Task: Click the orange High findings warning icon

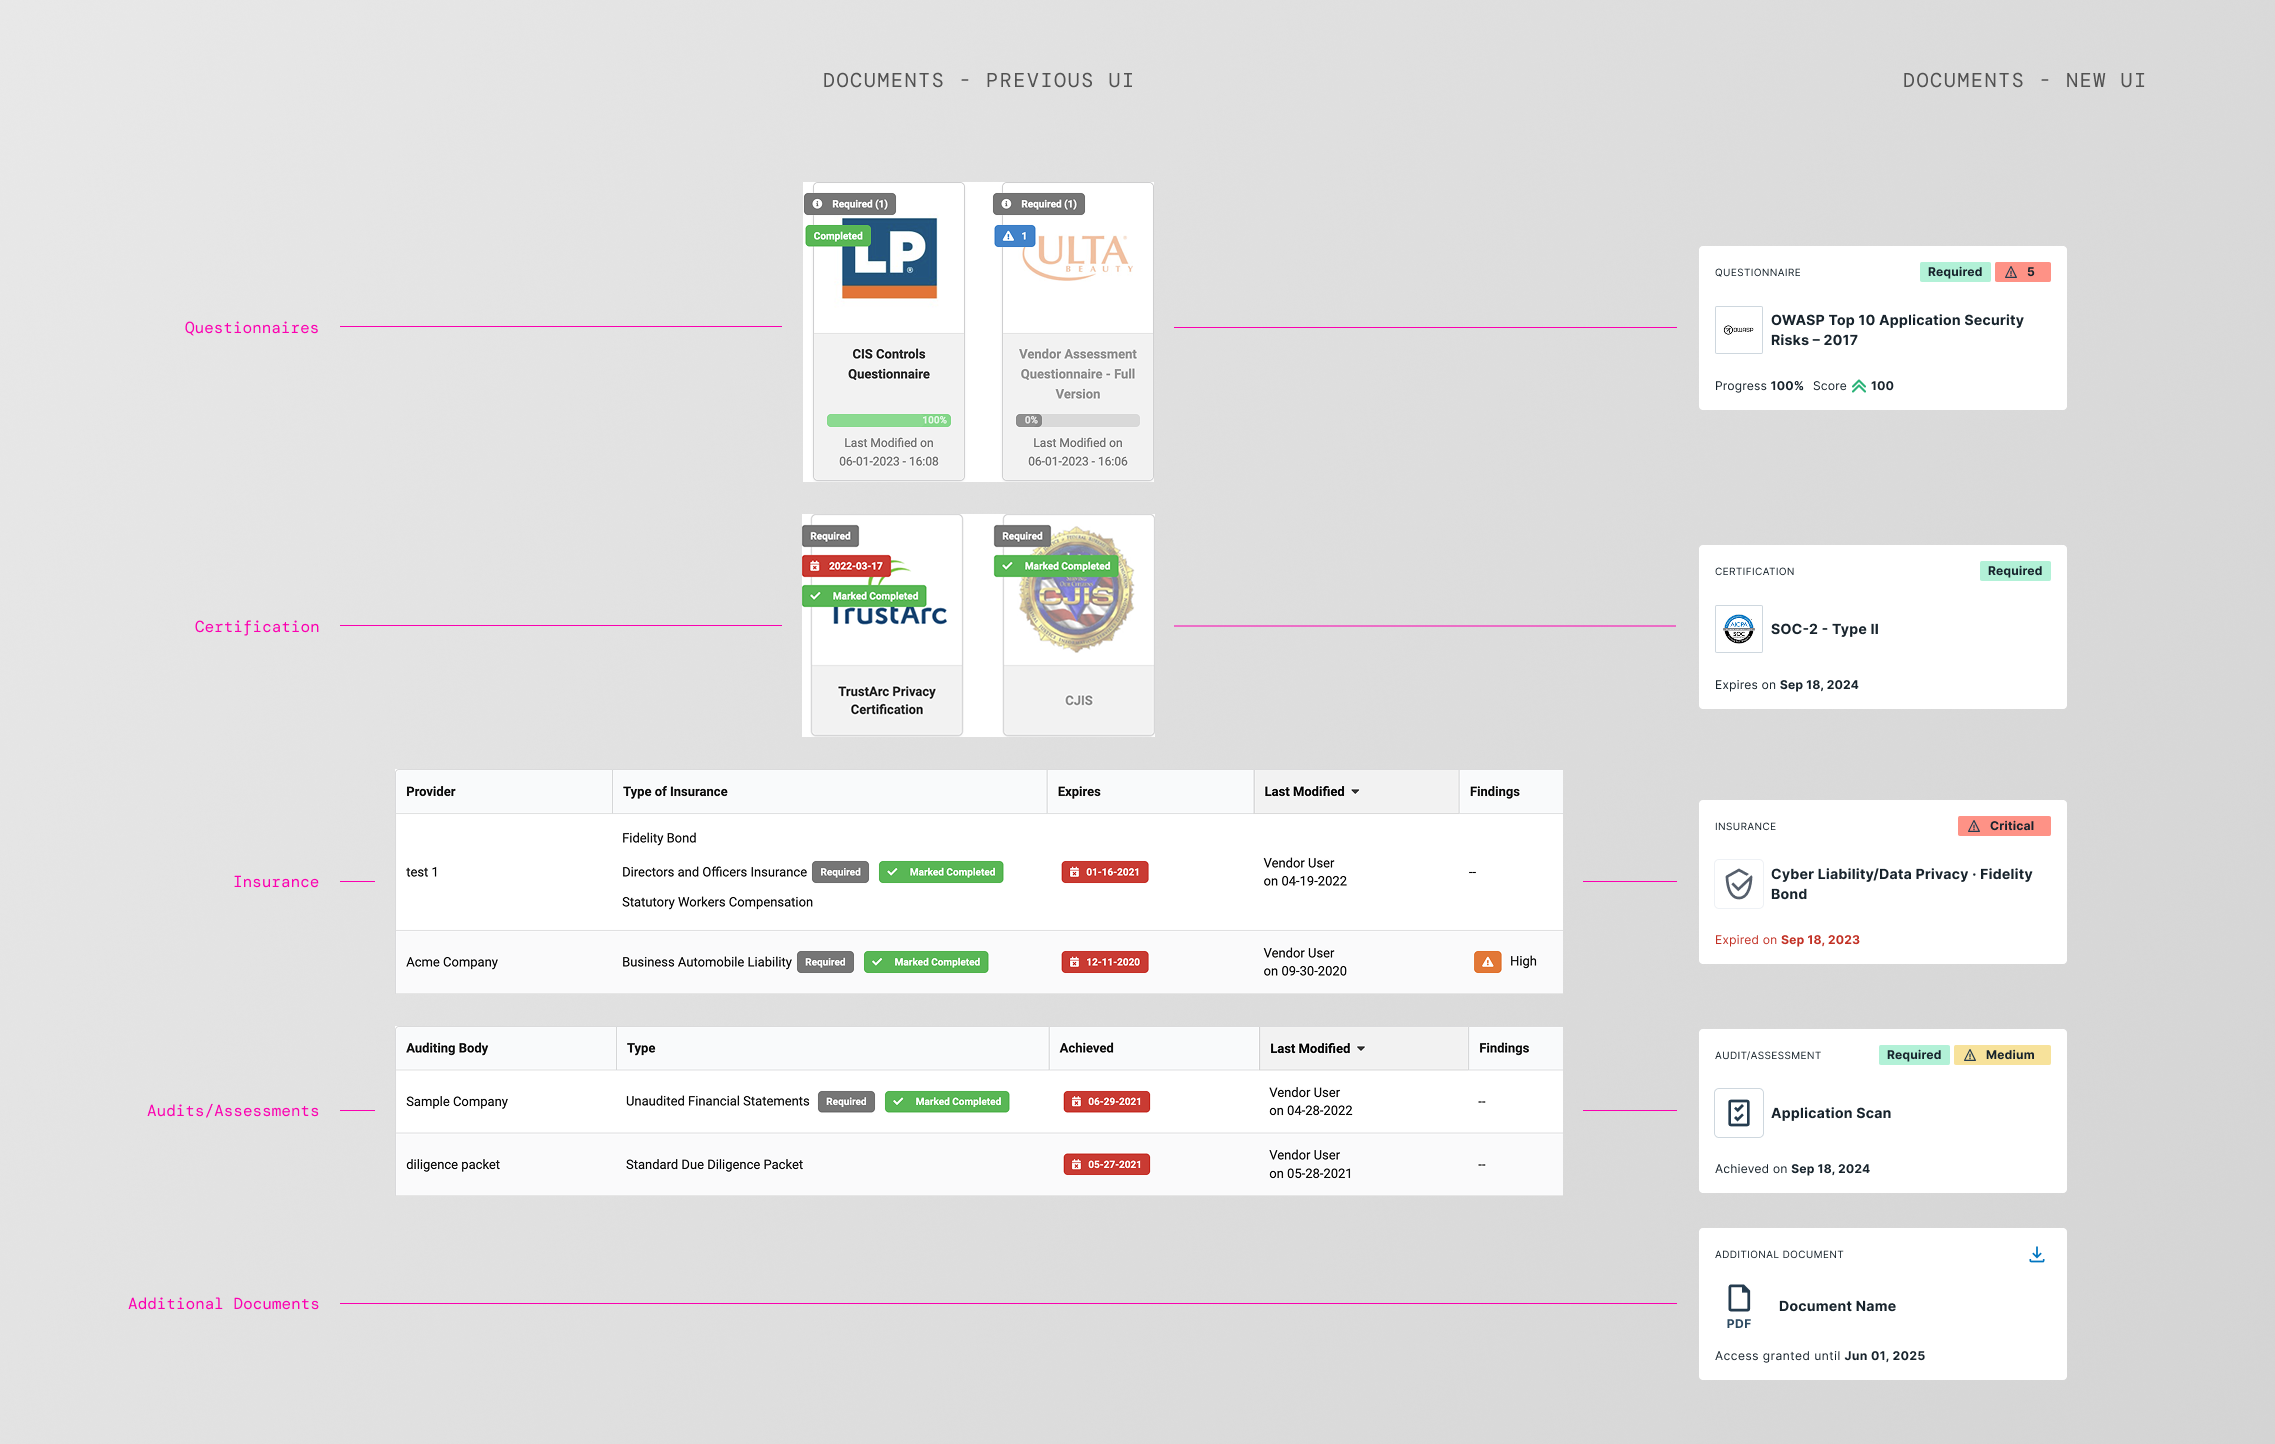Action: [x=1488, y=962]
